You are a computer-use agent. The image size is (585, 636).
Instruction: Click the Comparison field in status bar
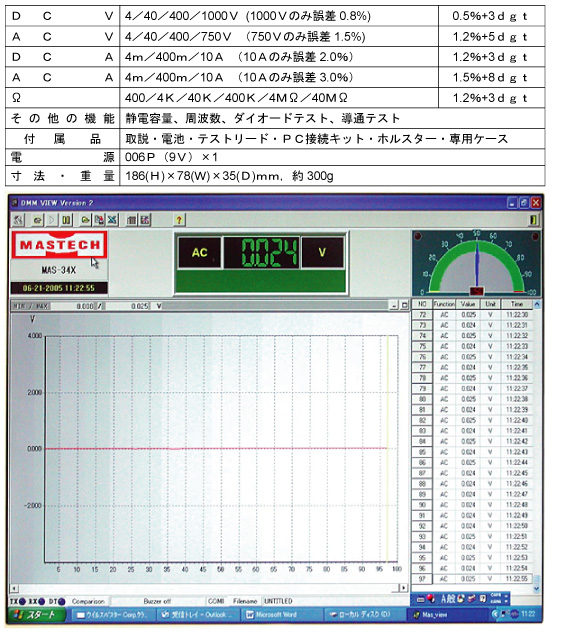pos(88,602)
